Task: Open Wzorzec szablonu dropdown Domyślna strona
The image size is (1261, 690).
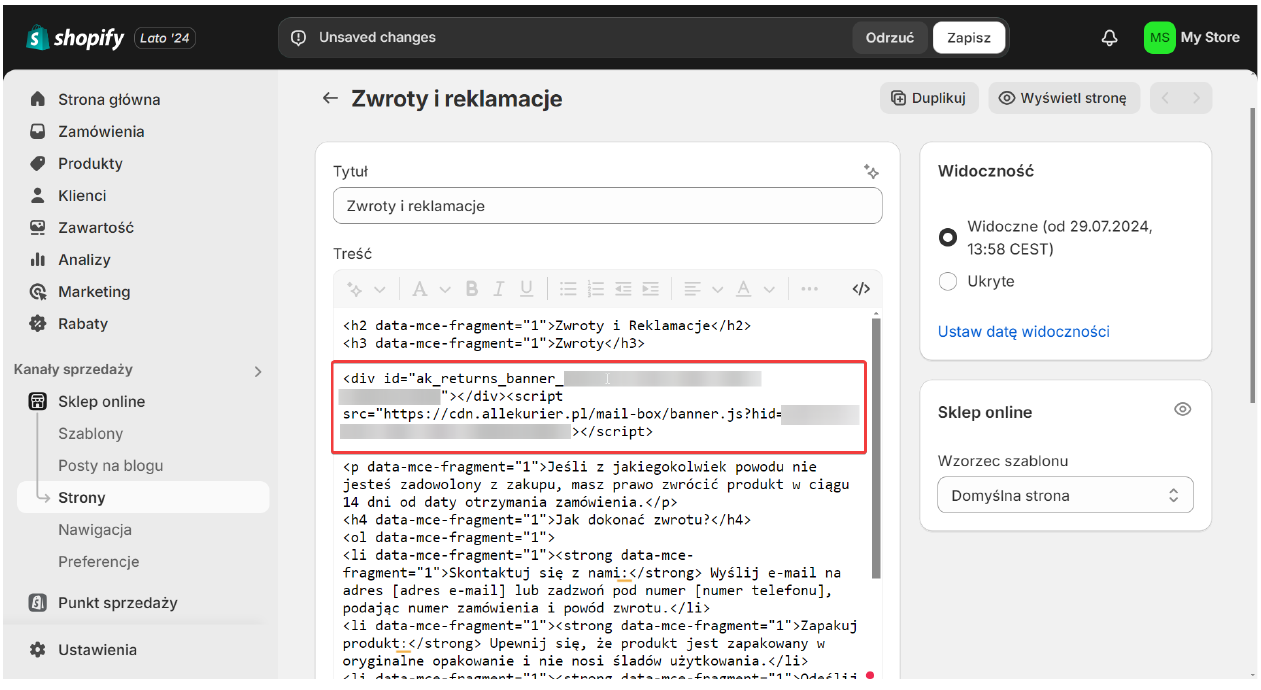Action: 1066,495
